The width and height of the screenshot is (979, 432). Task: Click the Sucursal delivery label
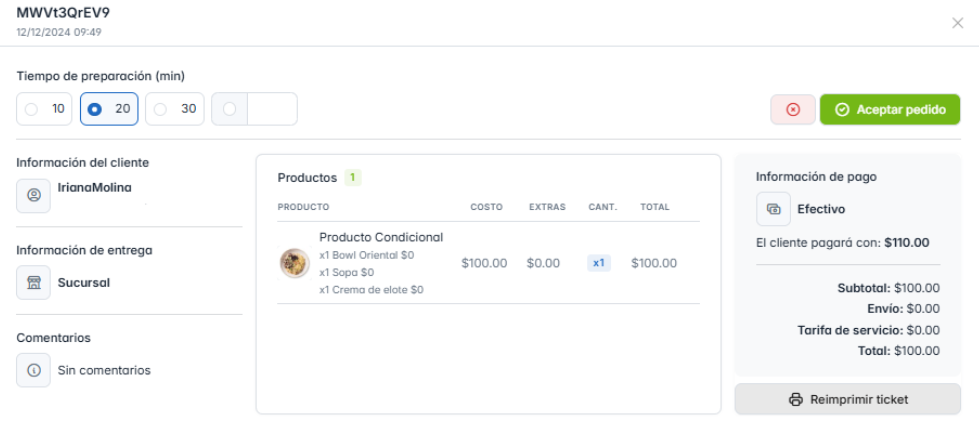coord(84,283)
